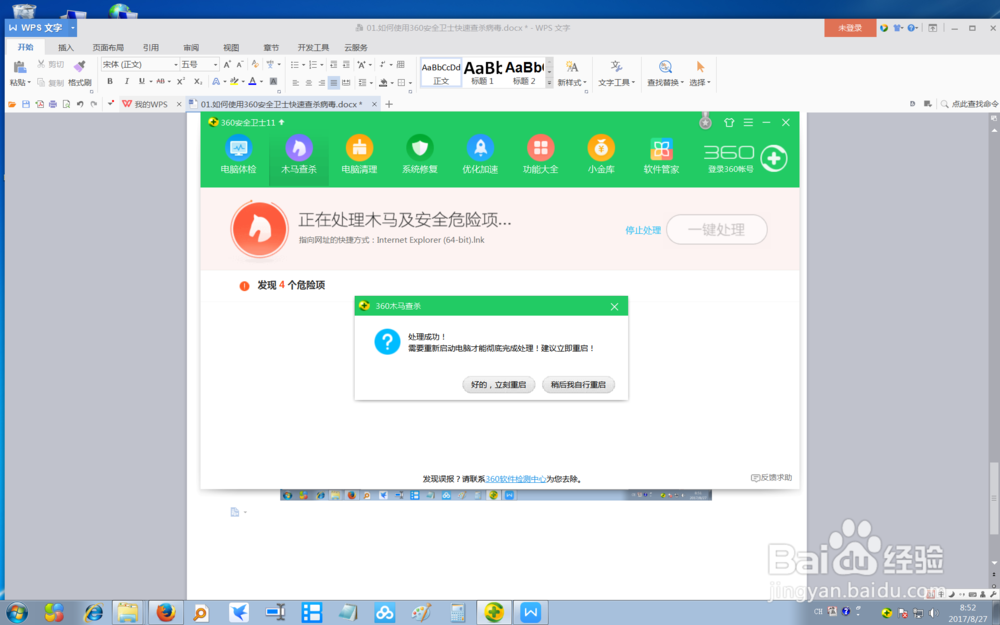Decrease paragraph indent
The image size is (1000, 625).
tap(334, 64)
